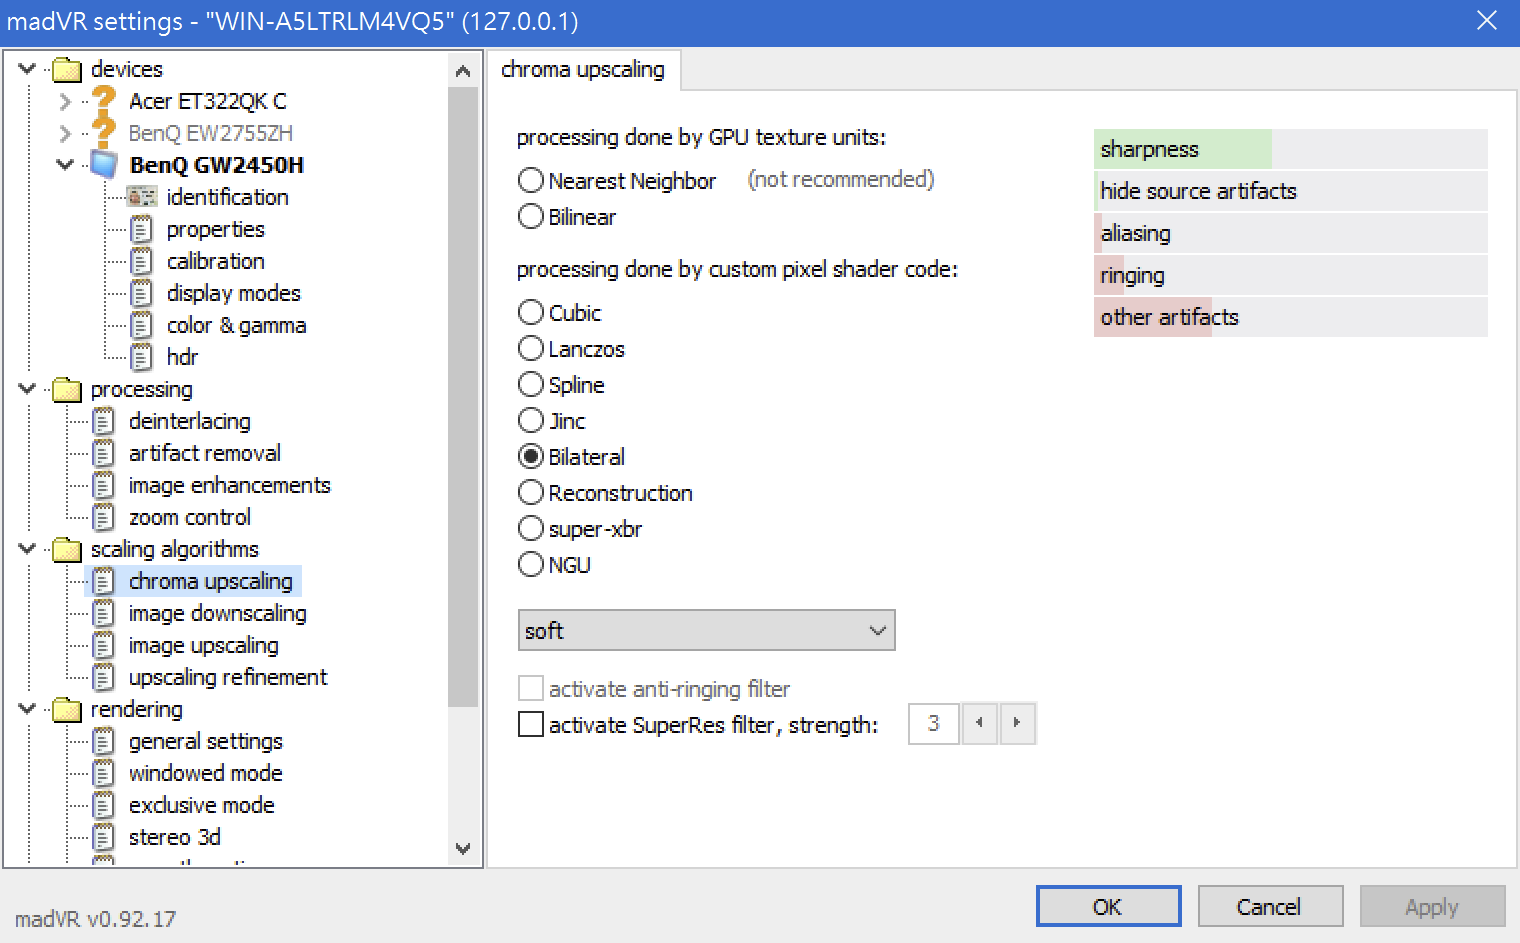The height and width of the screenshot is (943, 1520).
Task: Open the soft dropdown list
Action: pos(706,630)
